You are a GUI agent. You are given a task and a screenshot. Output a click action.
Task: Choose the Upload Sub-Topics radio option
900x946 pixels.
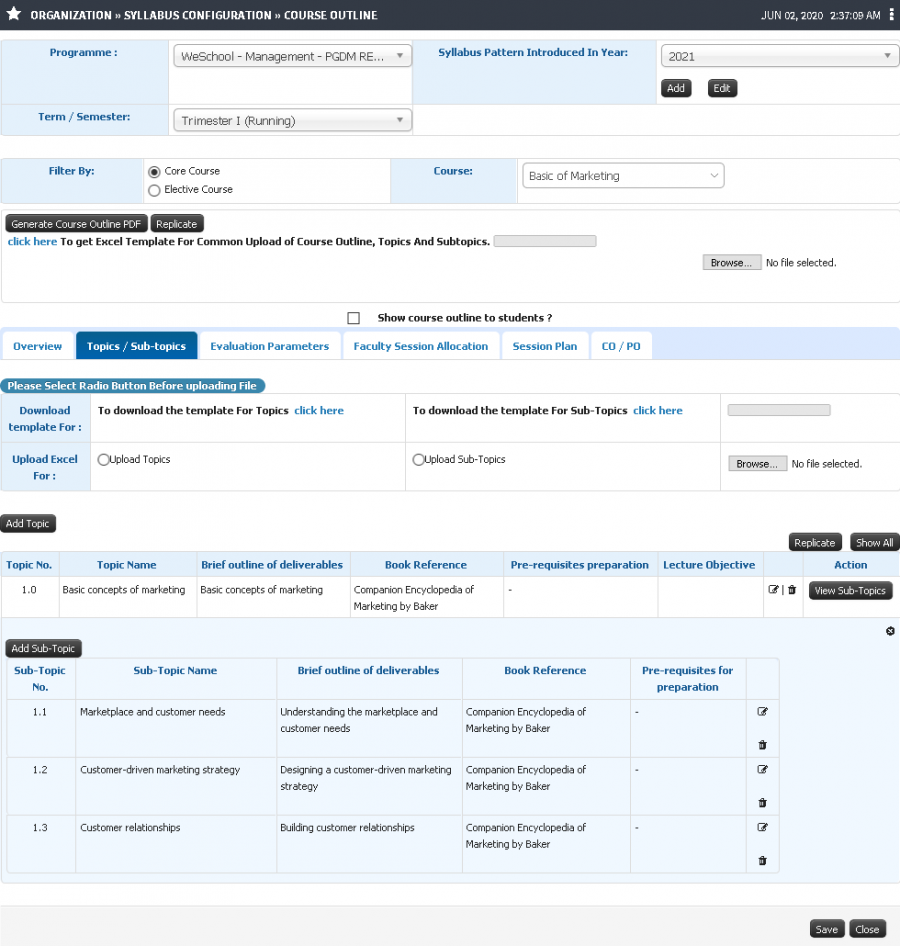click(x=418, y=460)
